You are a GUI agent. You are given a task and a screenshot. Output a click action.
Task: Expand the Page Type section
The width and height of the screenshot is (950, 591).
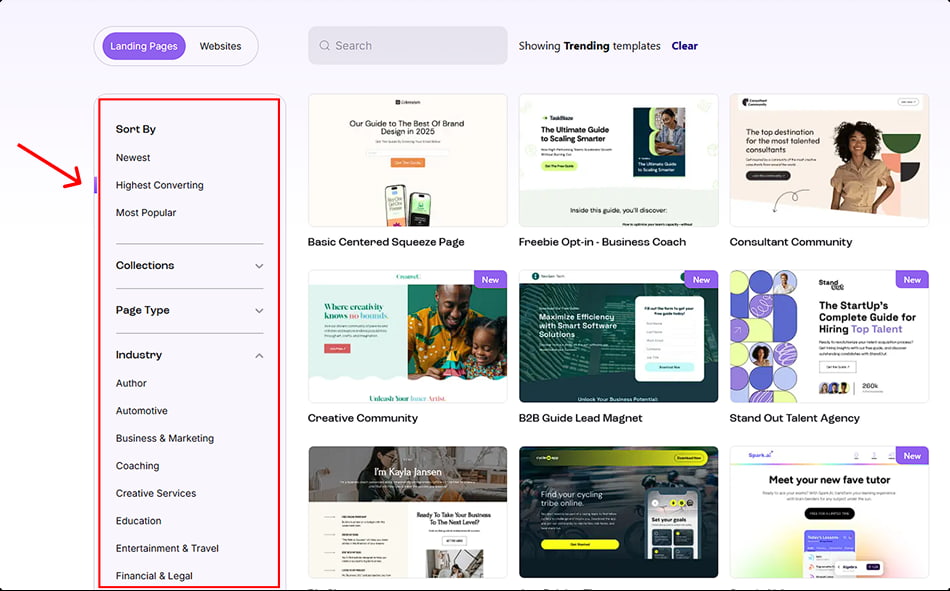189,310
